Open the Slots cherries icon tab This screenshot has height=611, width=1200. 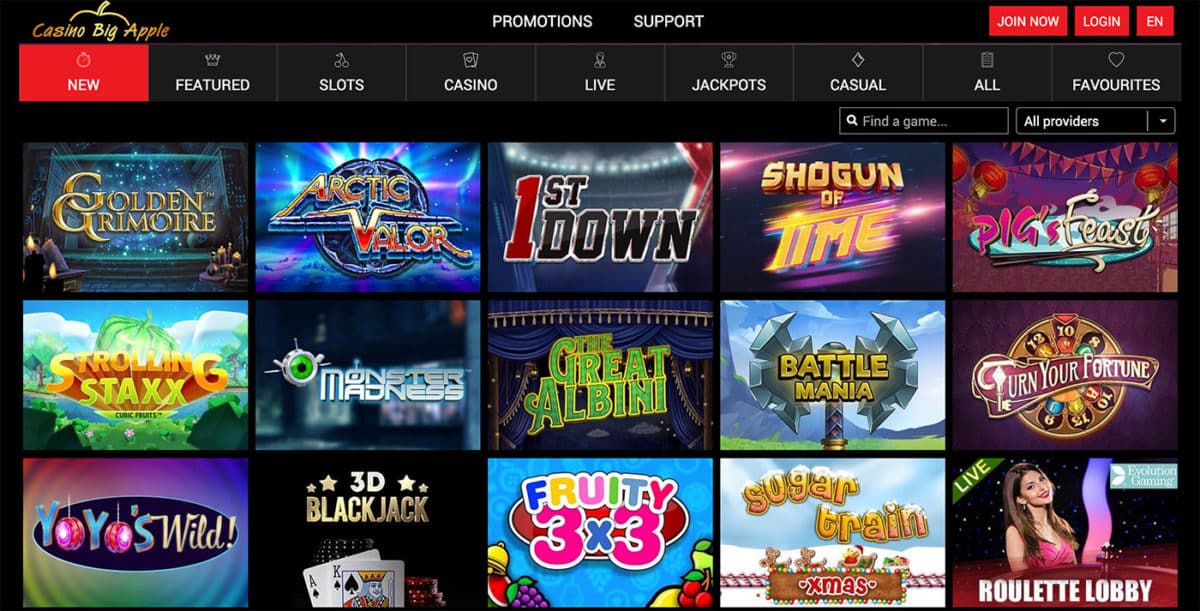[x=341, y=73]
